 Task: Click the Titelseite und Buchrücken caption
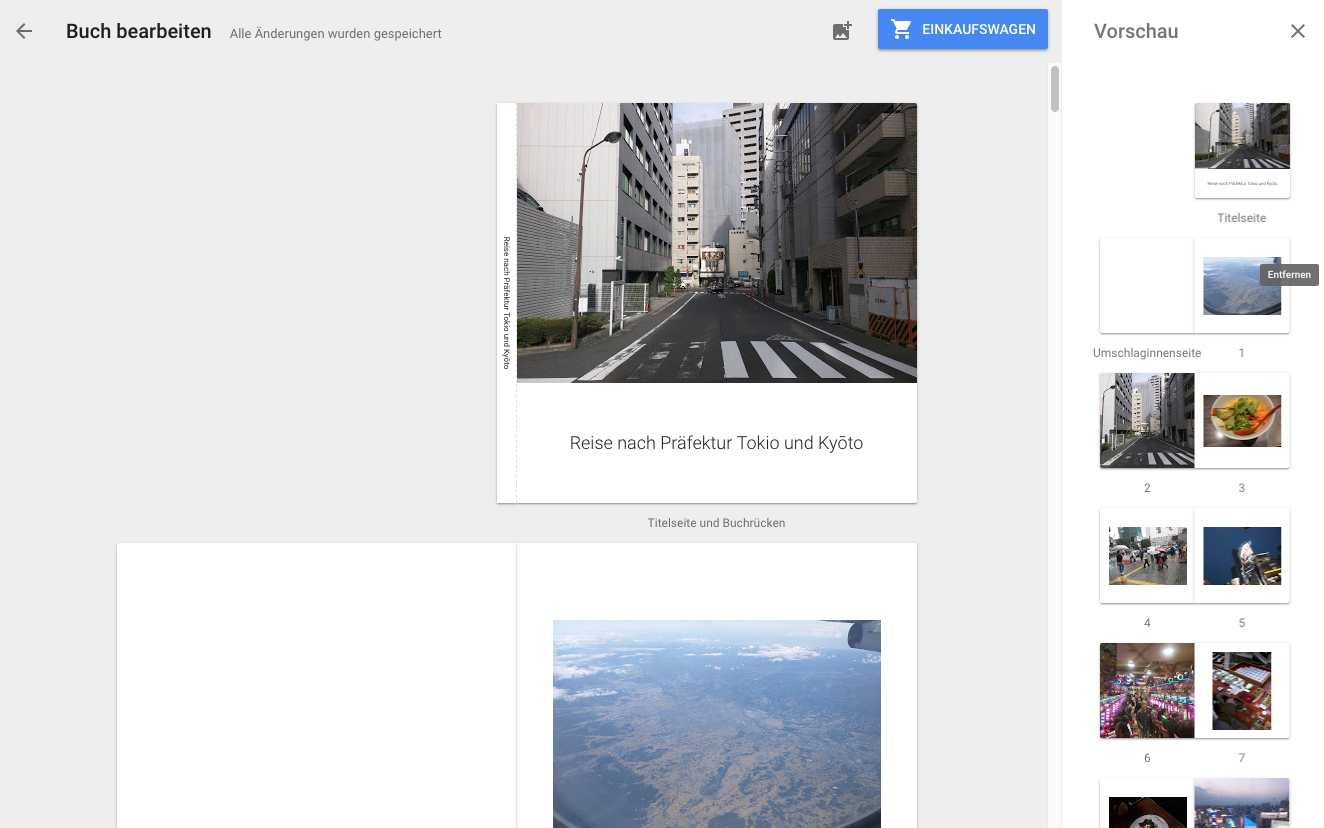716,523
